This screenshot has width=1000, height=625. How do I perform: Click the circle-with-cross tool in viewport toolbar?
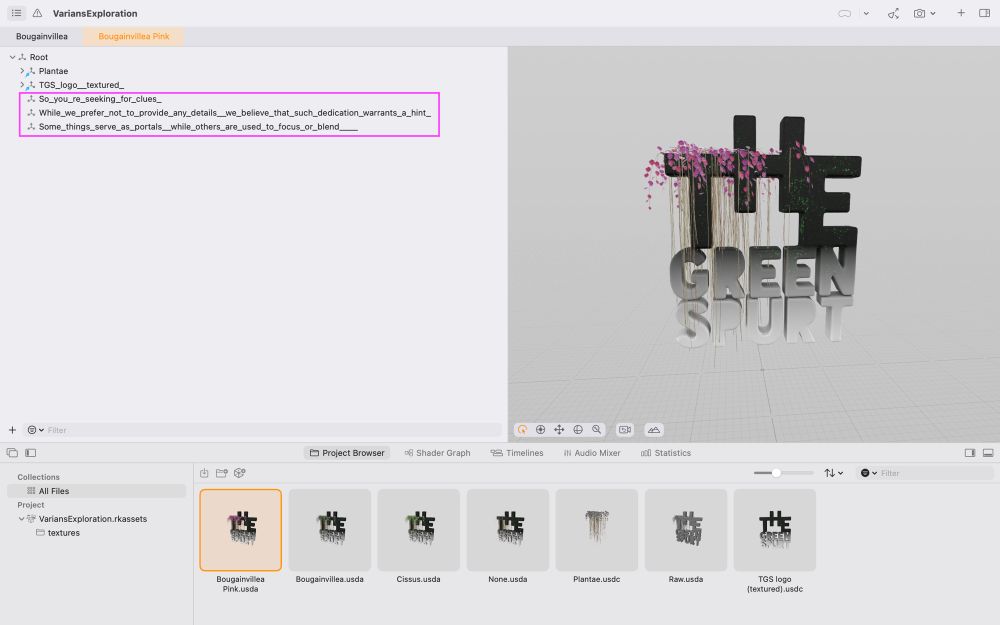click(578, 430)
